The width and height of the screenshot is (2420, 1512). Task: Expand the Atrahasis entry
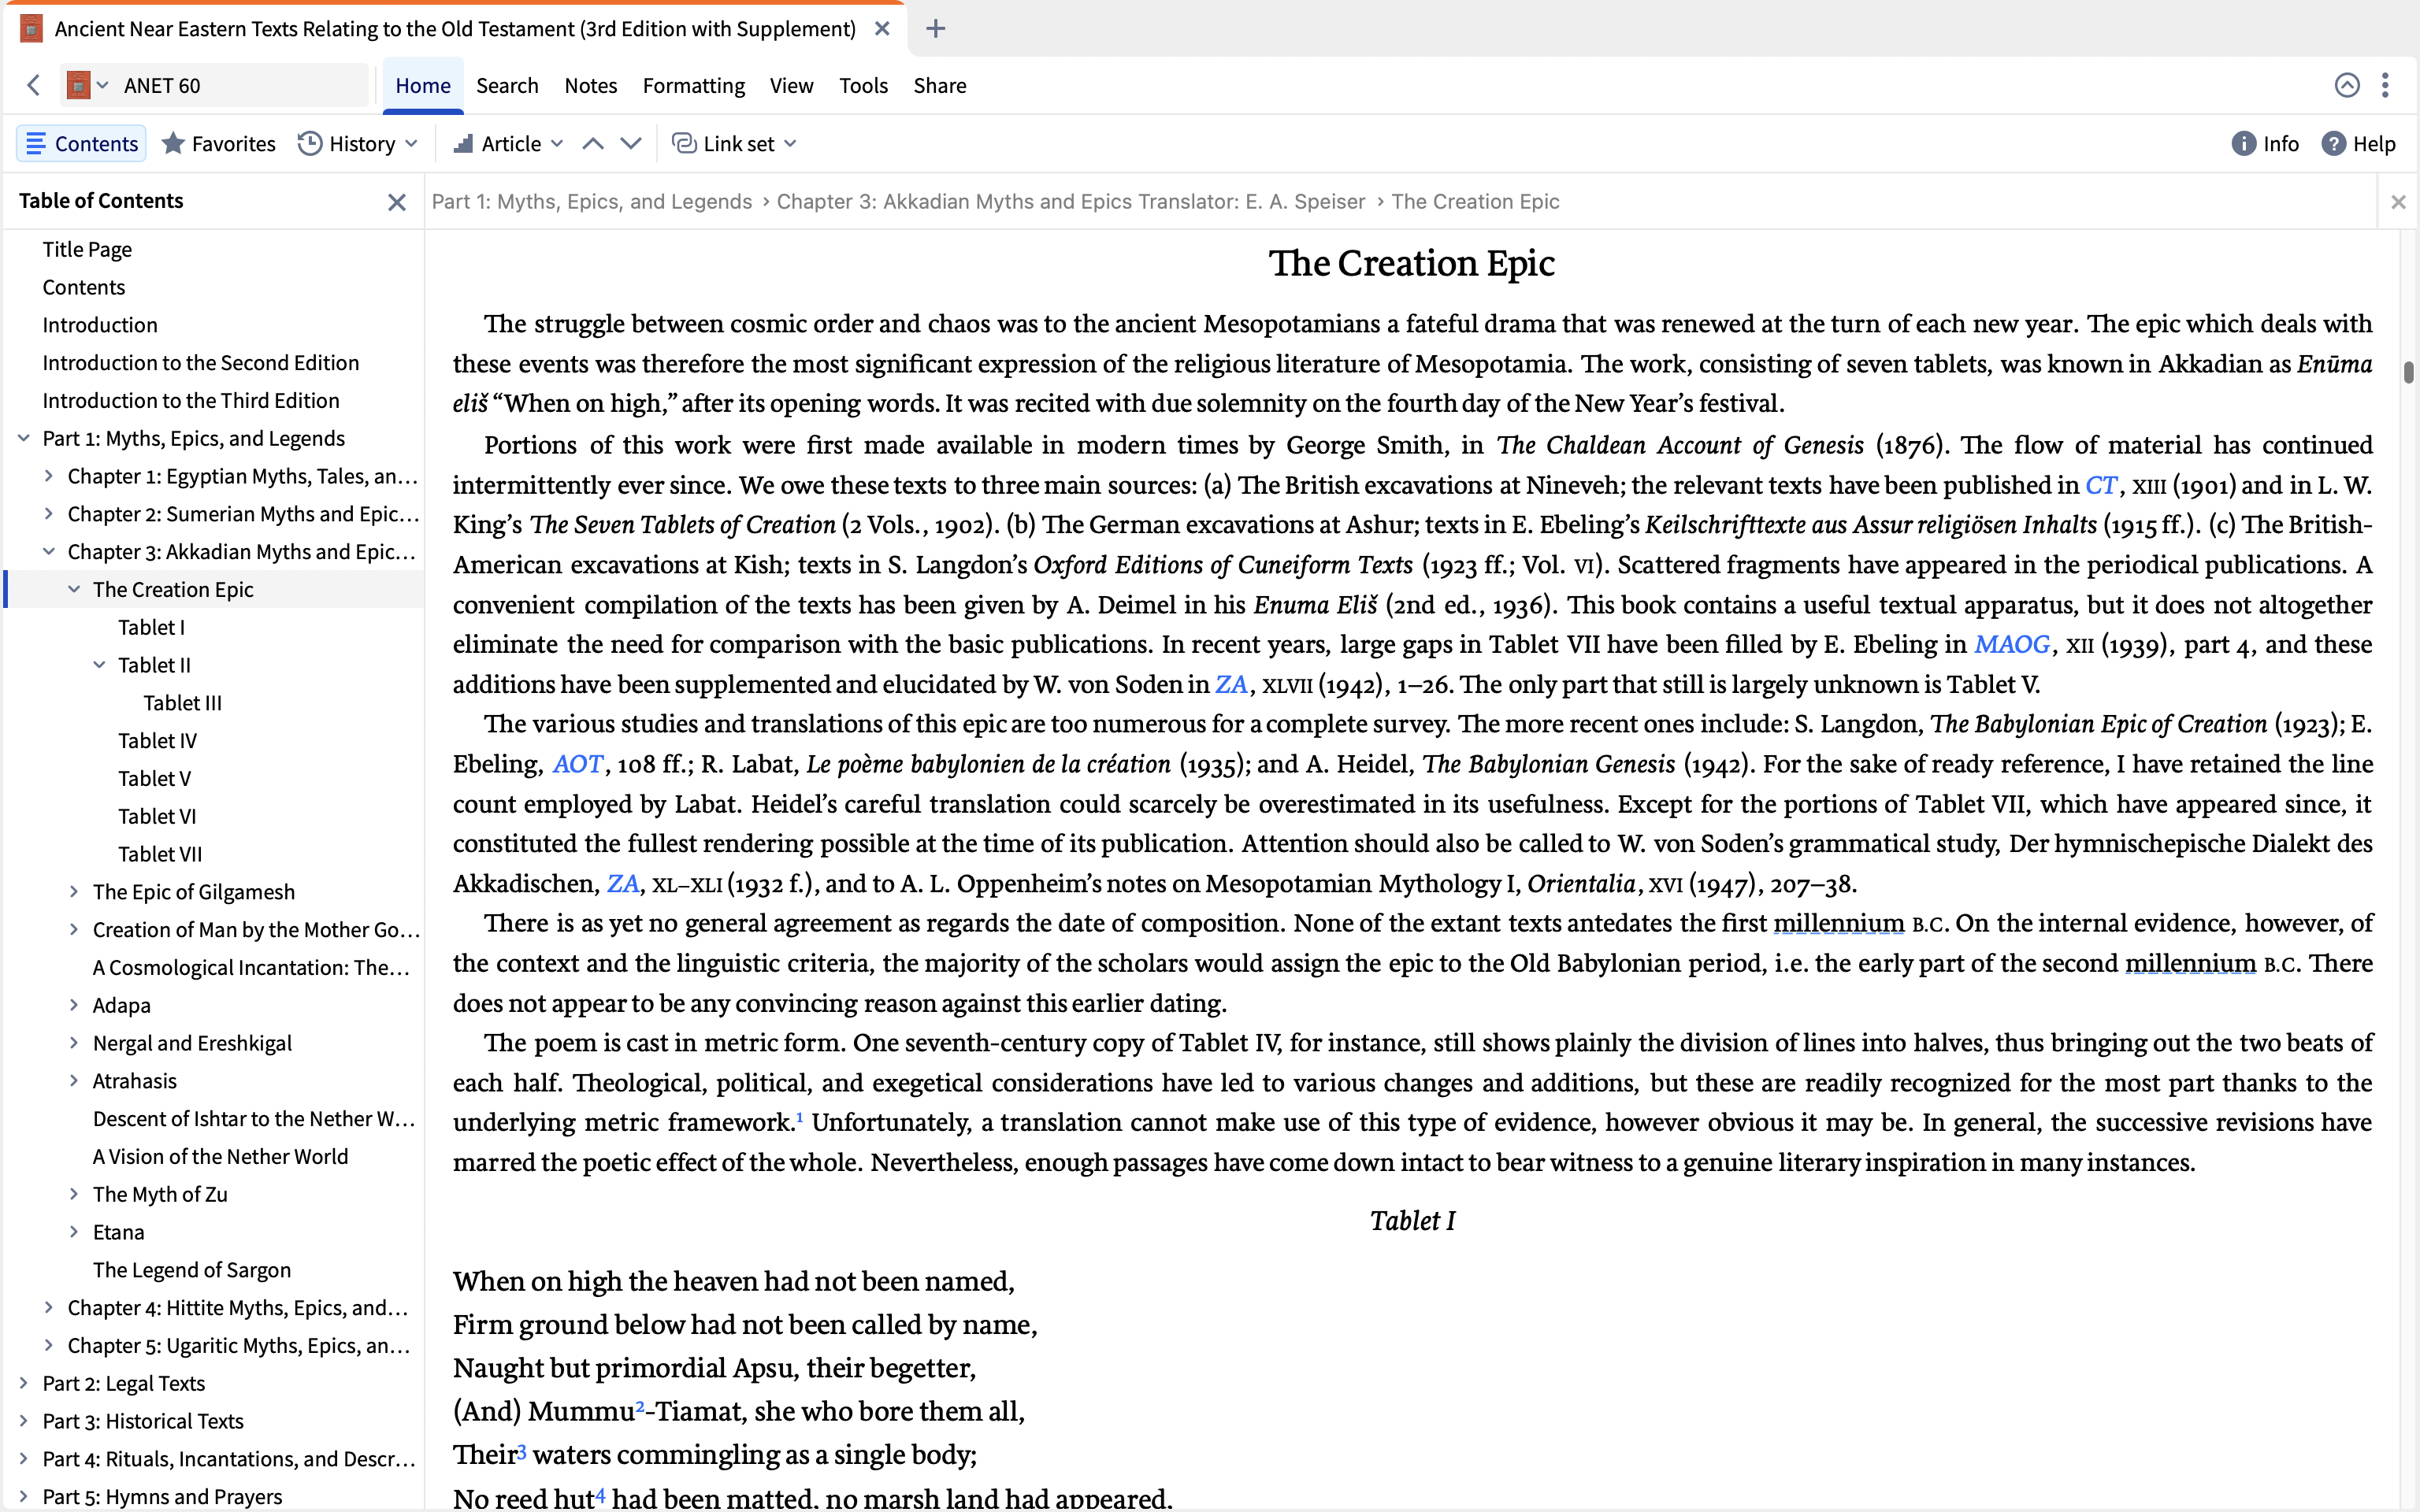coord(74,1081)
